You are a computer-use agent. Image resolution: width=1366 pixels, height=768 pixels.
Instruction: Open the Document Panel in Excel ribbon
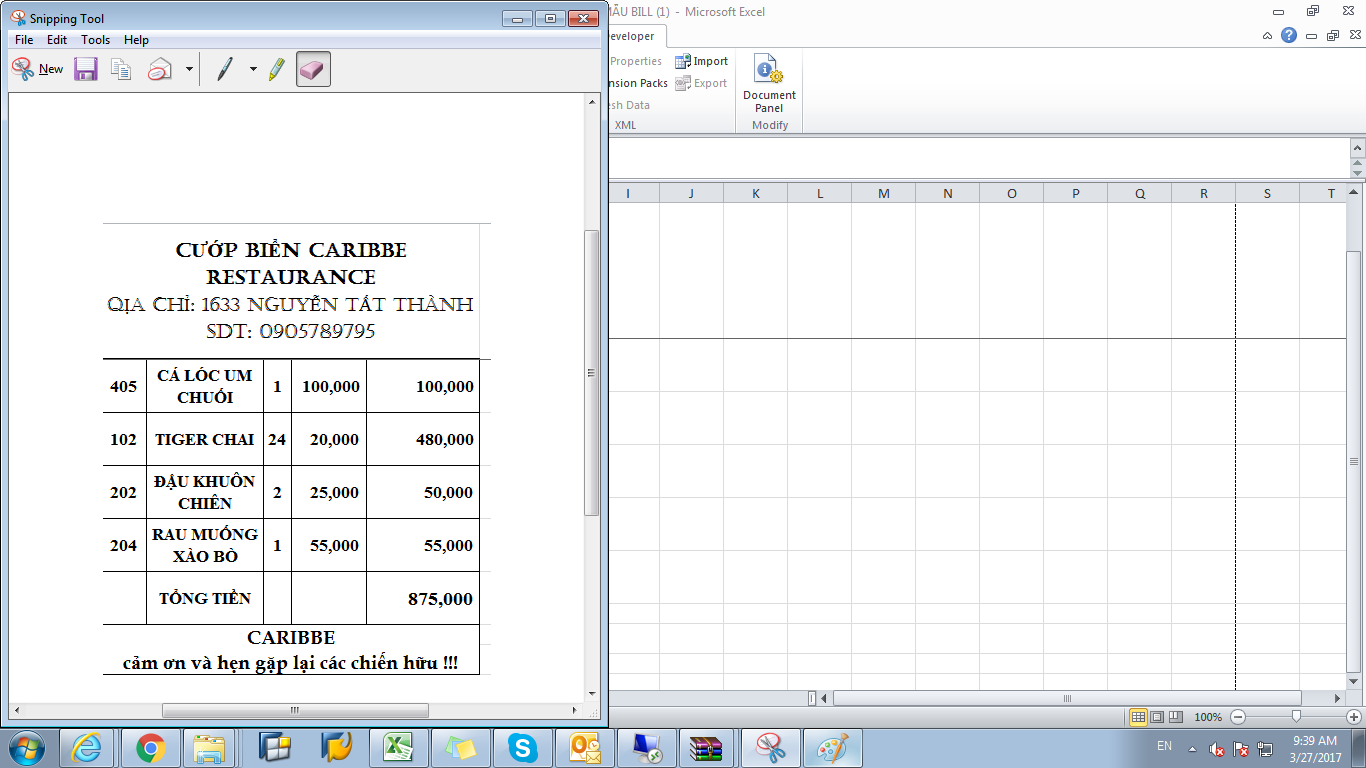pyautogui.click(x=769, y=84)
